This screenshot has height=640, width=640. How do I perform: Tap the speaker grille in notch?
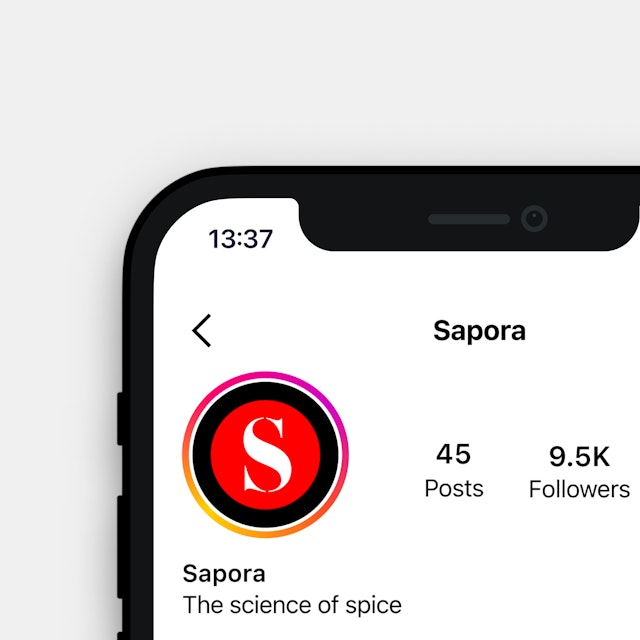tap(469, 219)
